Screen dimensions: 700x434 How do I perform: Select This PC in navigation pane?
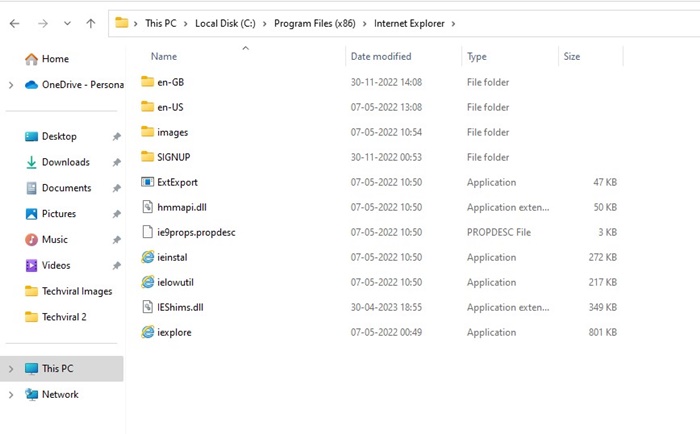click(62, 369)
